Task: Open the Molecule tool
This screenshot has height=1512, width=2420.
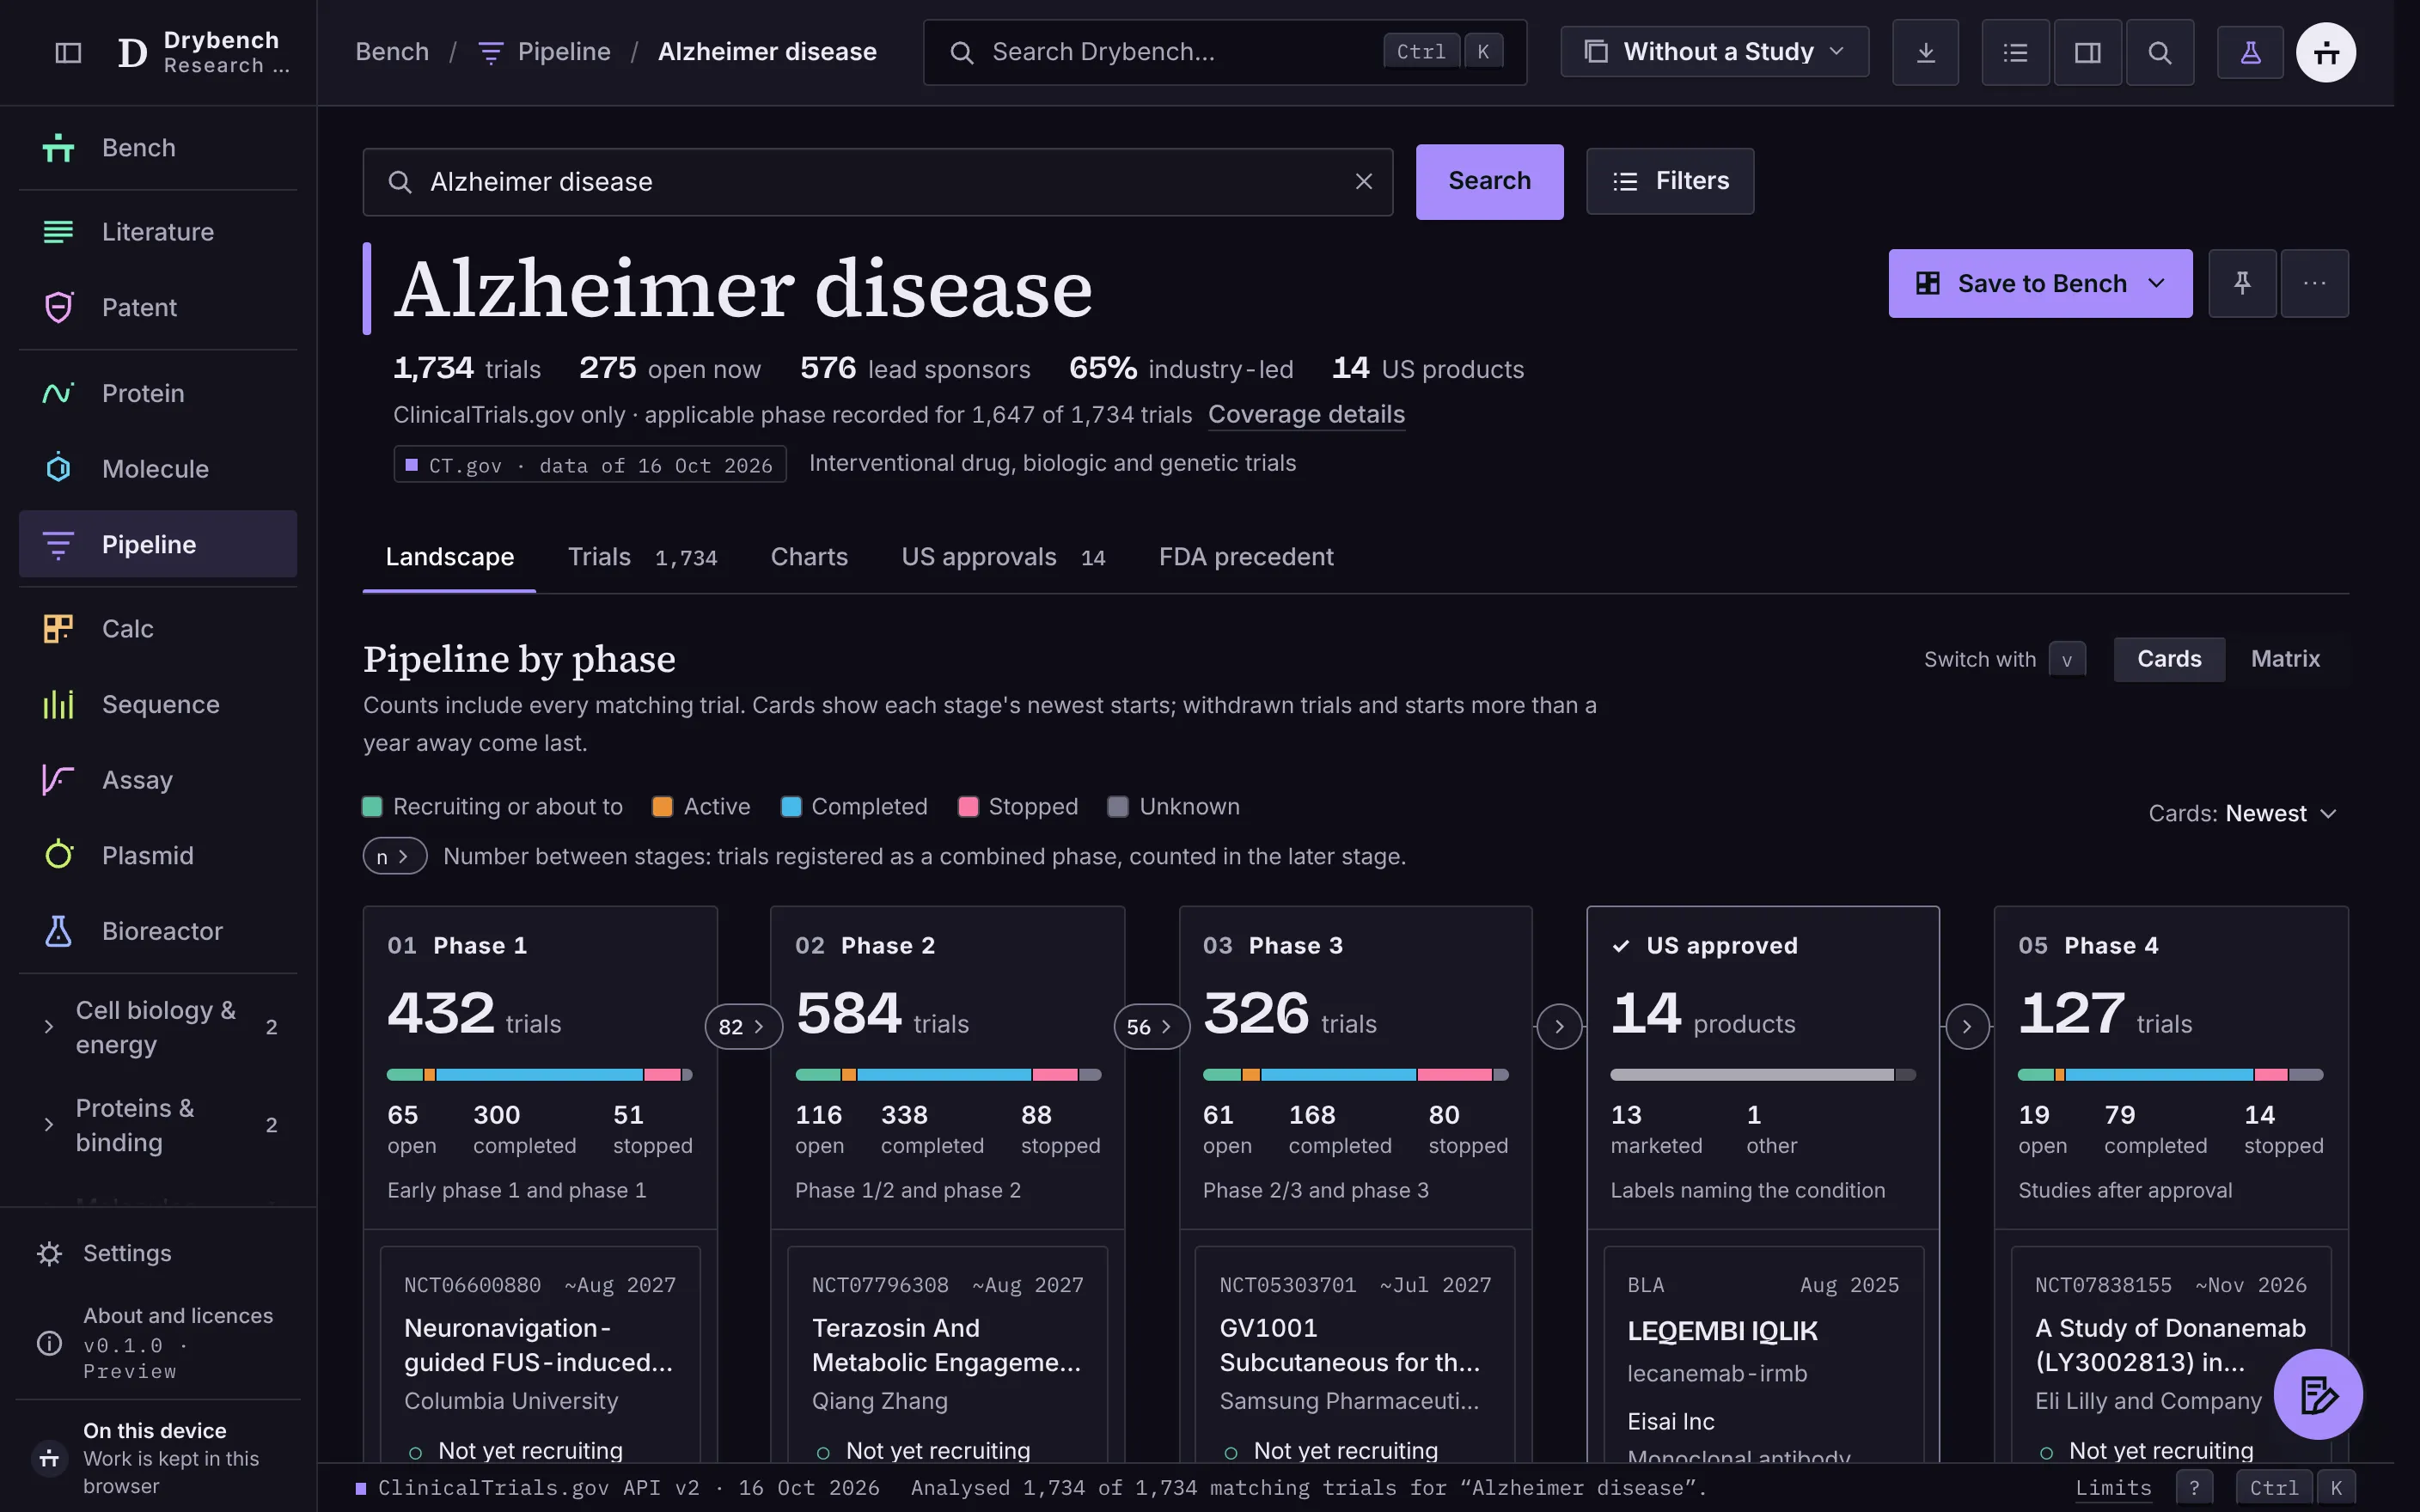Action: [158, 469]
